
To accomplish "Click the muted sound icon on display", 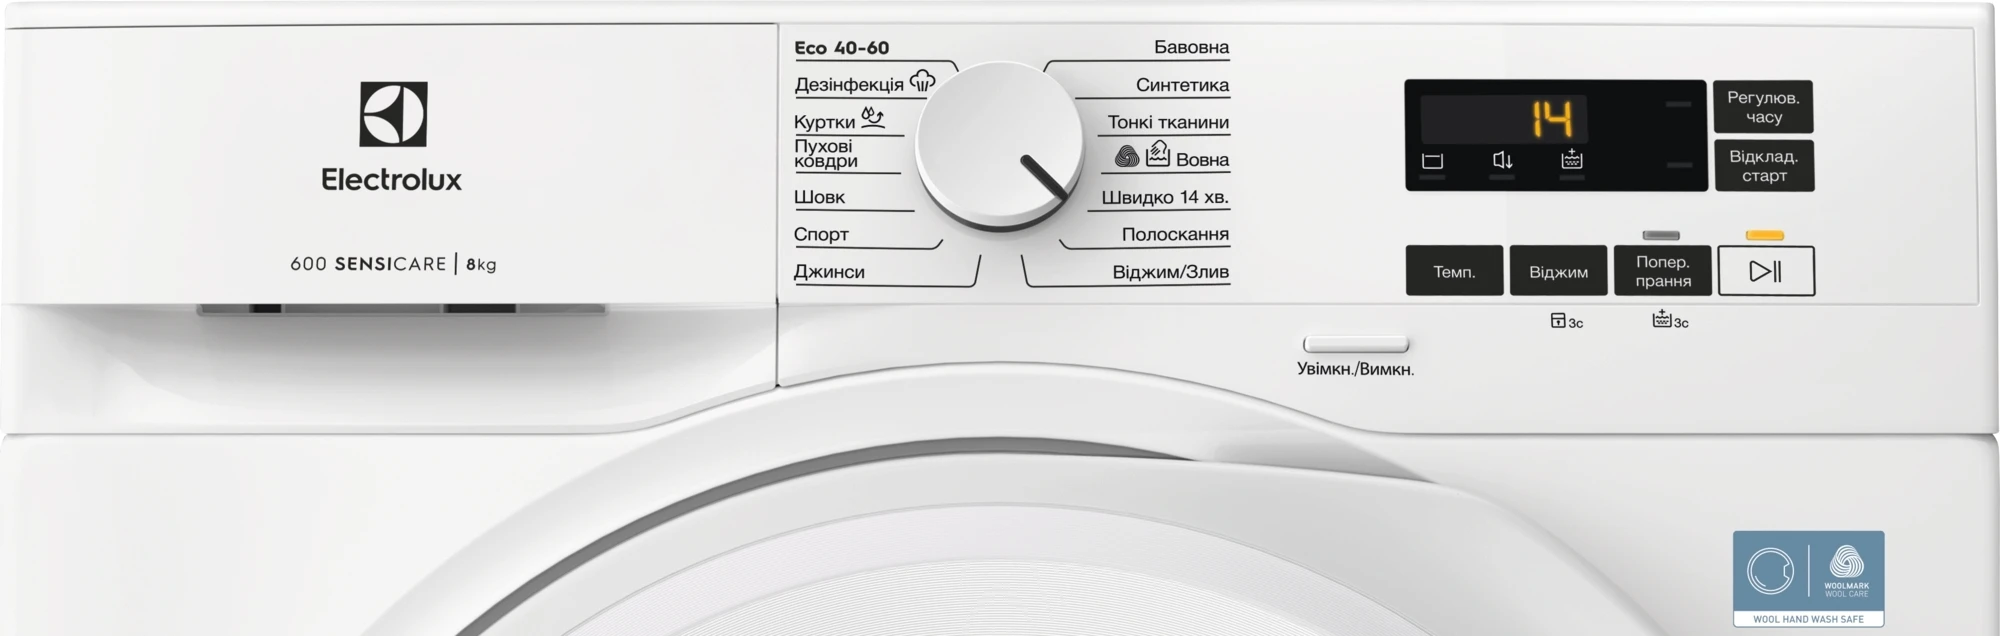I will pyautogui.click(x=1501, y=160).
